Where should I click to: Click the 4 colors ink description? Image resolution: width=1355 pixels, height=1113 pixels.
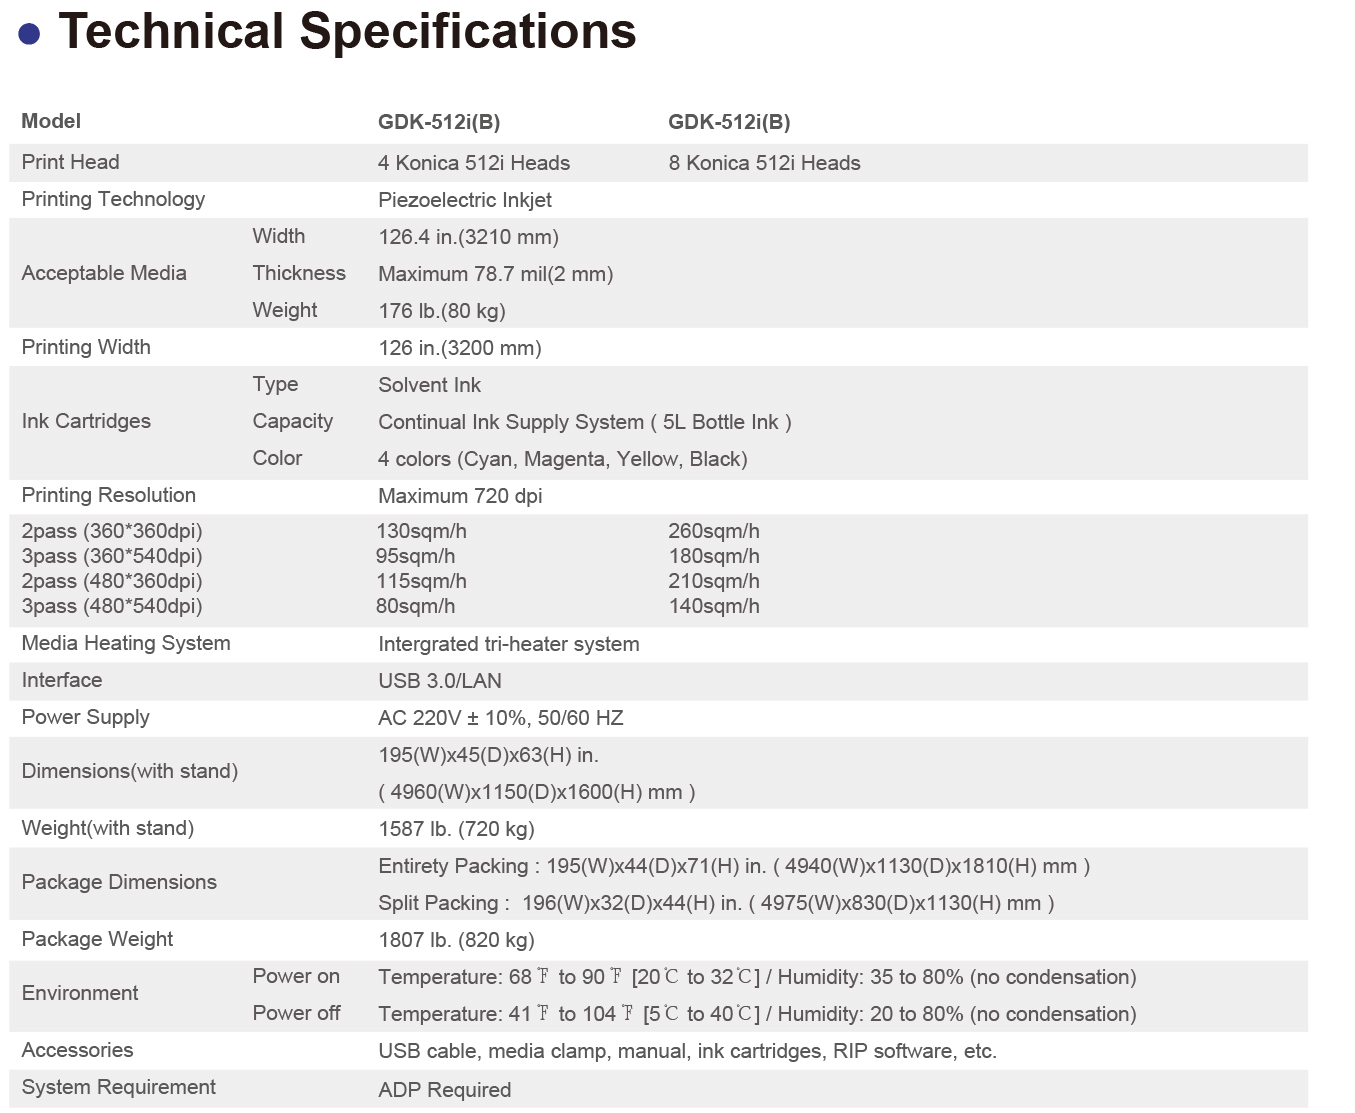pyautogui.click(x=562, y=459)
